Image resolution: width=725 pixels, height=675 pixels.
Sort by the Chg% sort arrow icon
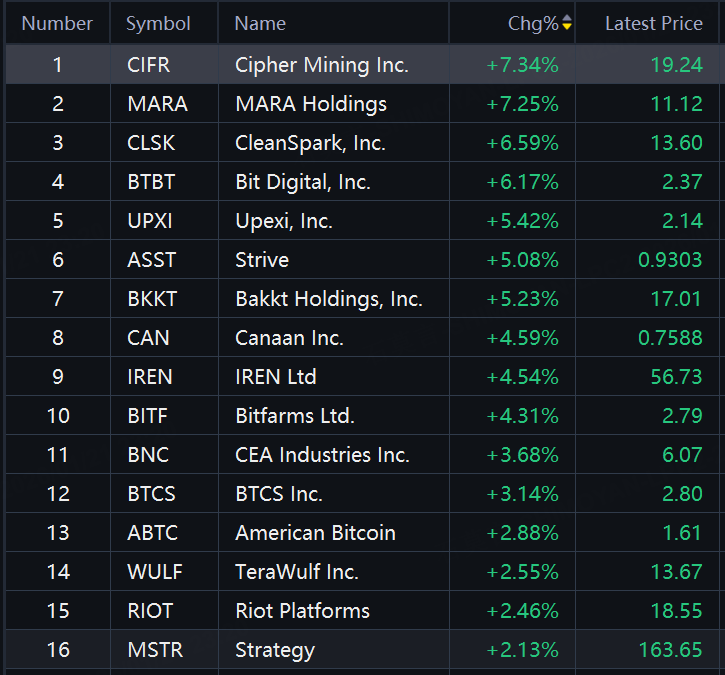click(x=567, y=23)
